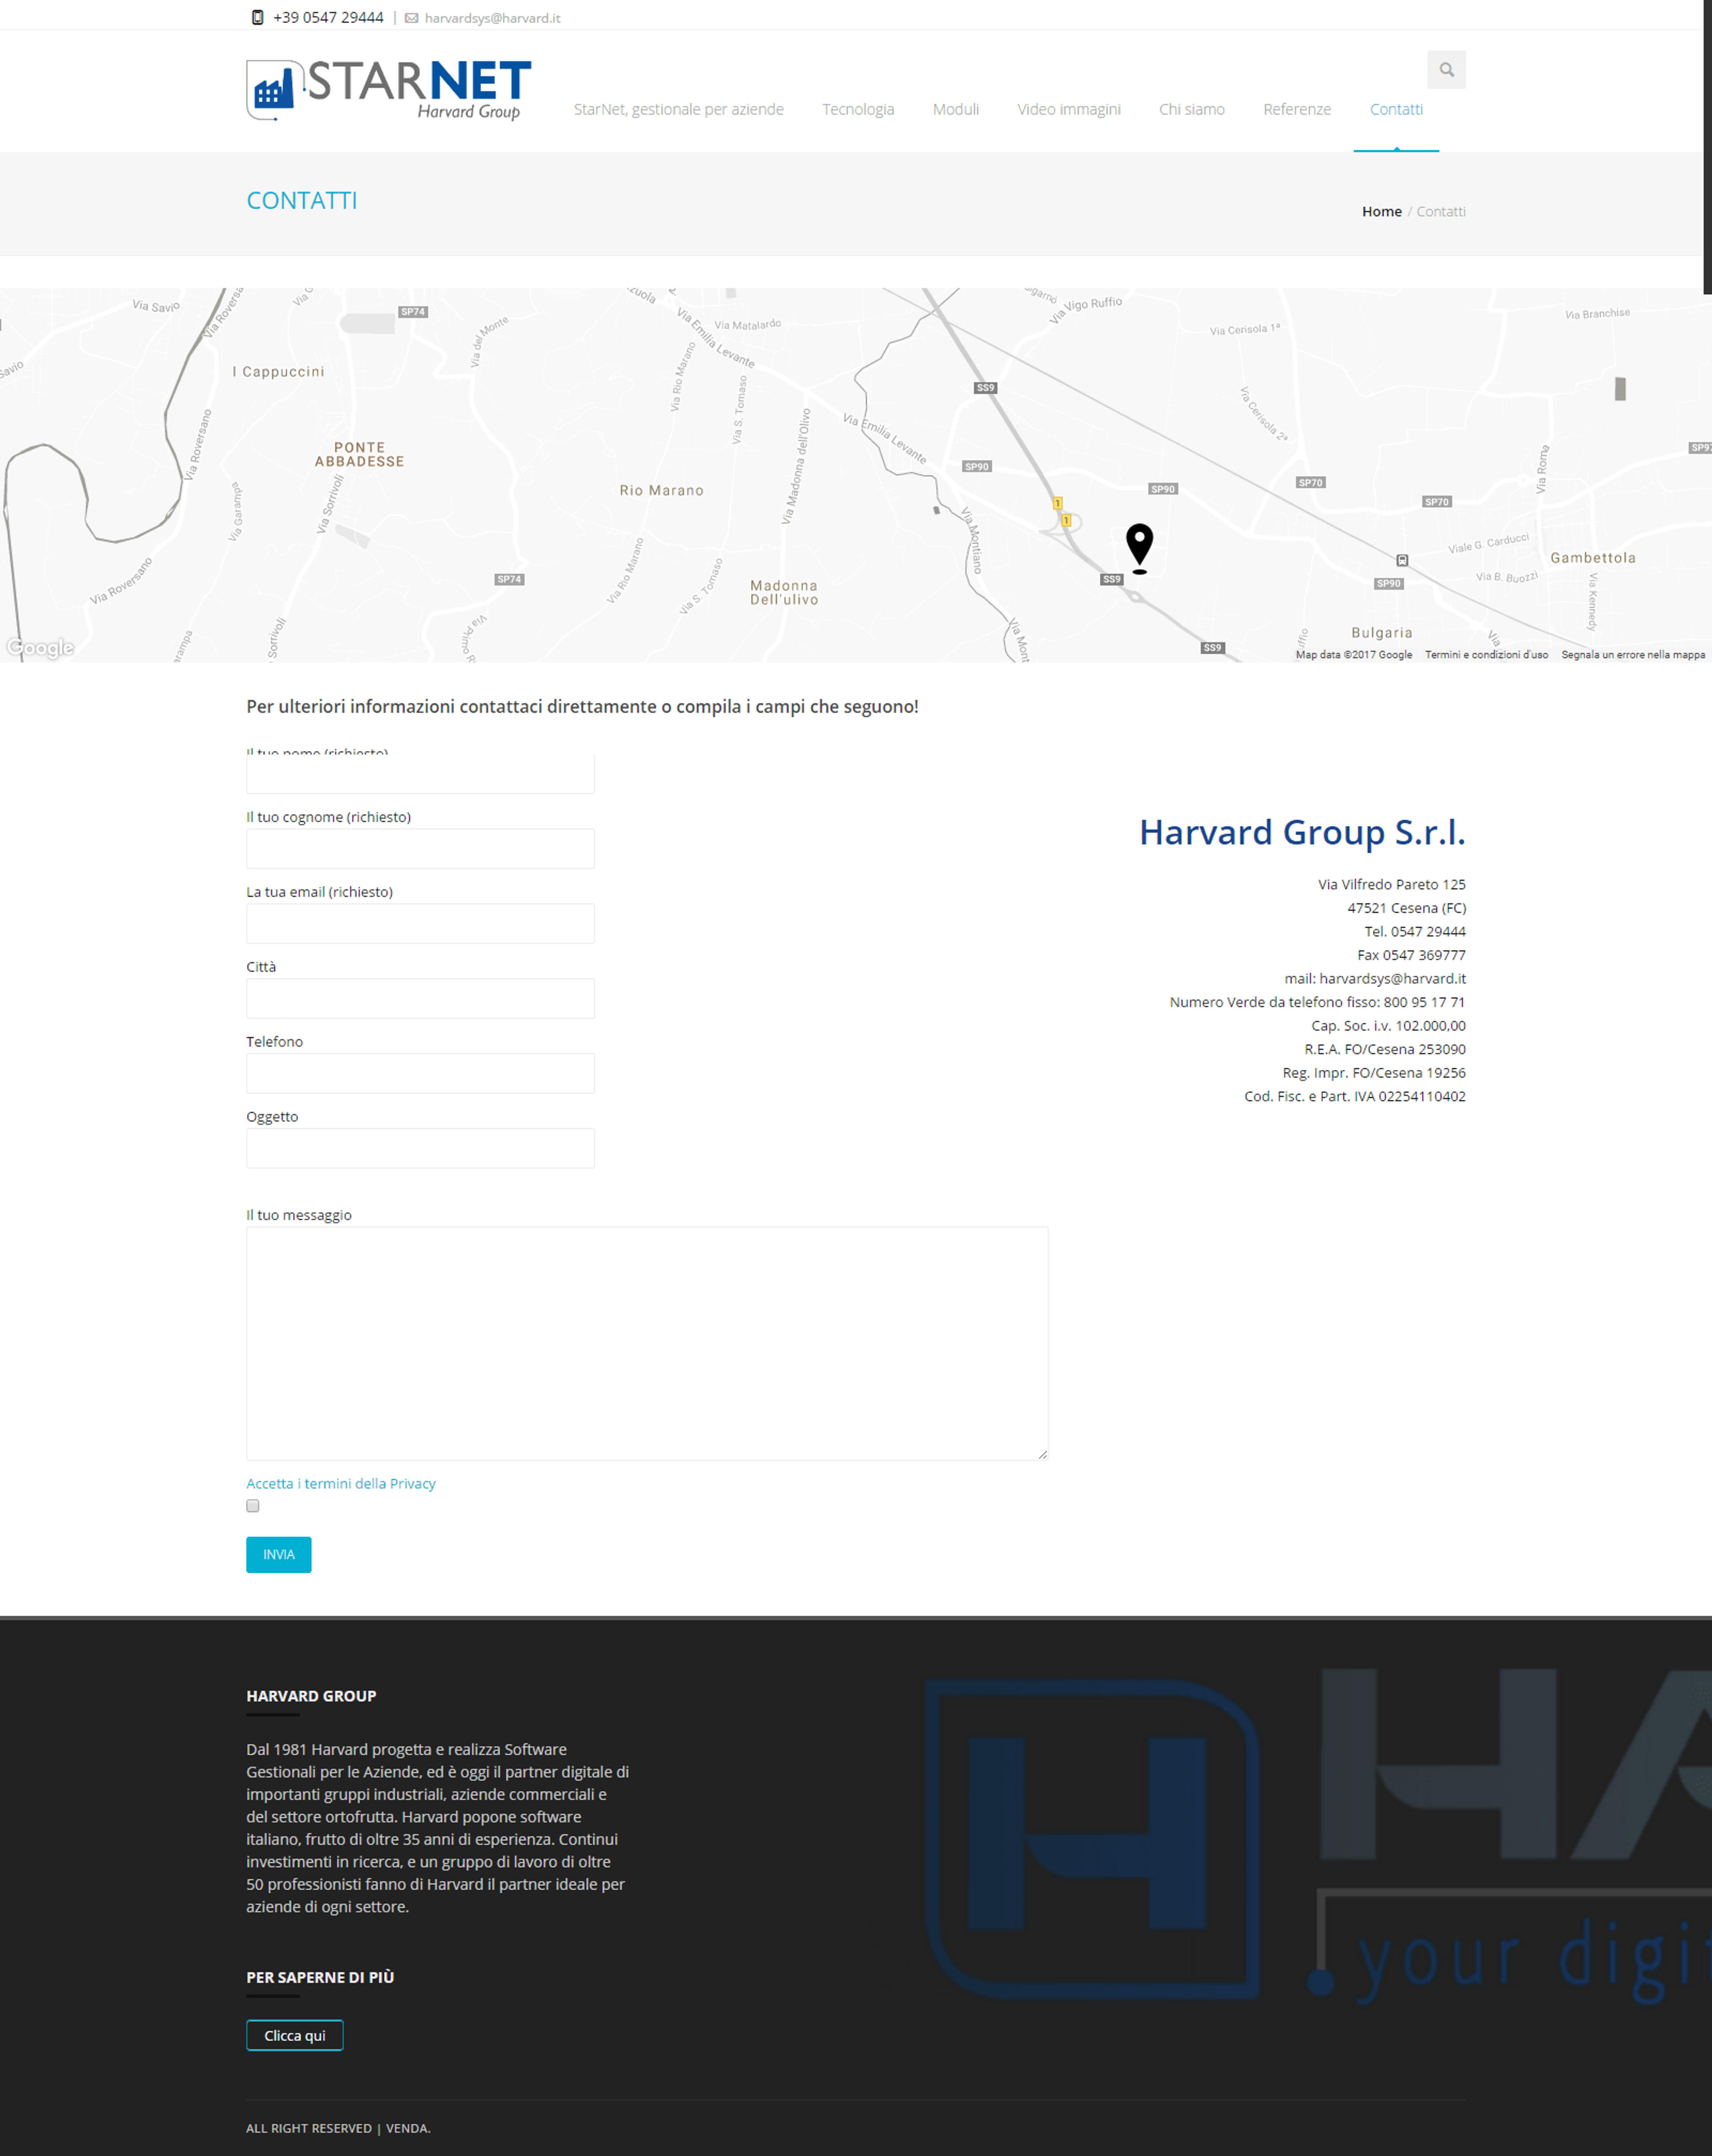Open the search magnifier icon in header
The image size is (1712, 2156).
click(x=1446, y=70)
